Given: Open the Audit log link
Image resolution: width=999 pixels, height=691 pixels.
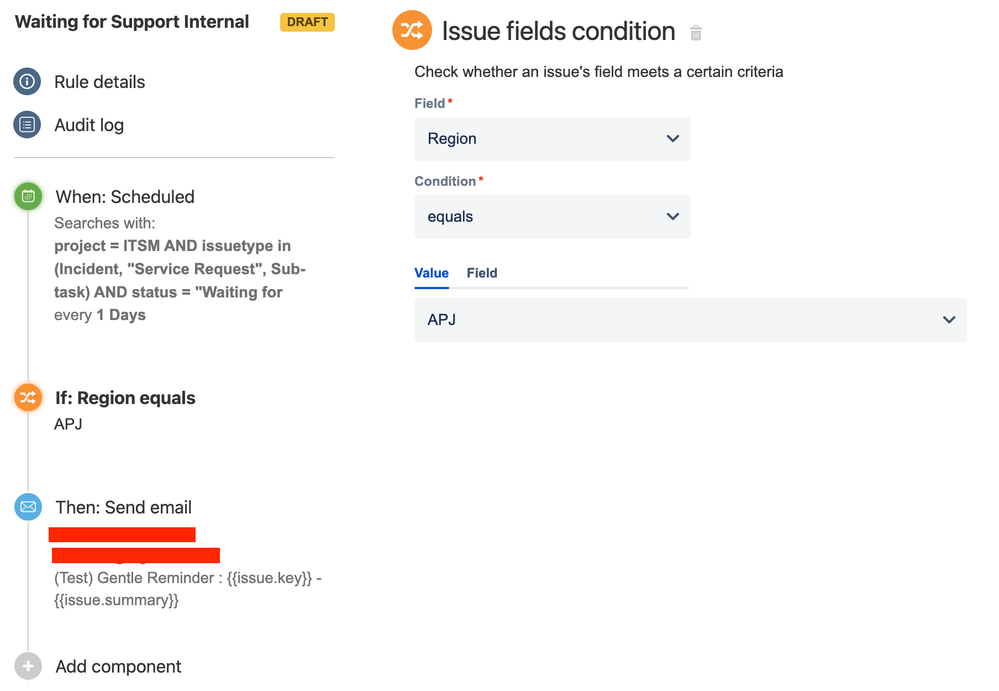Looking at the screenshot, I should (x=89, y=125).
